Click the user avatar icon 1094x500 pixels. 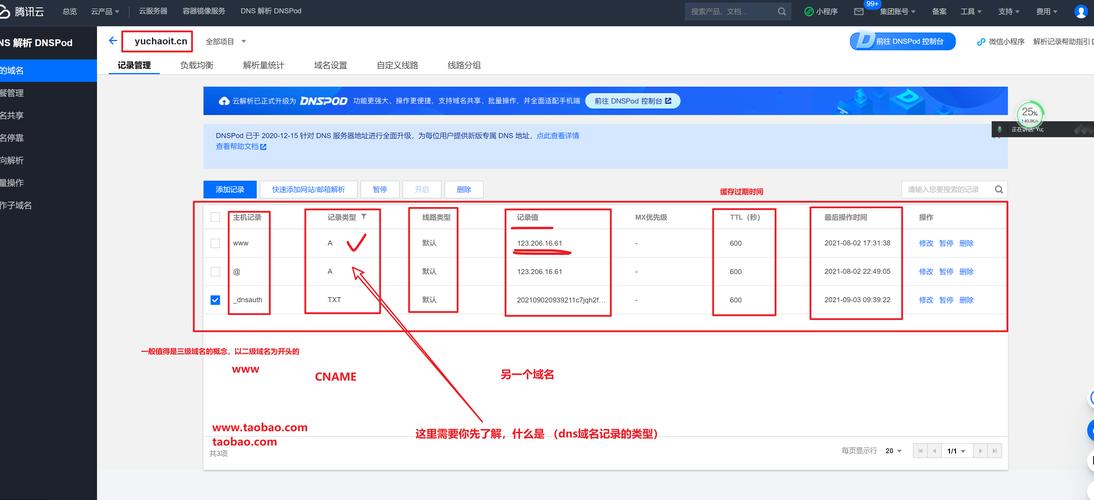(x=1082, y=11)
